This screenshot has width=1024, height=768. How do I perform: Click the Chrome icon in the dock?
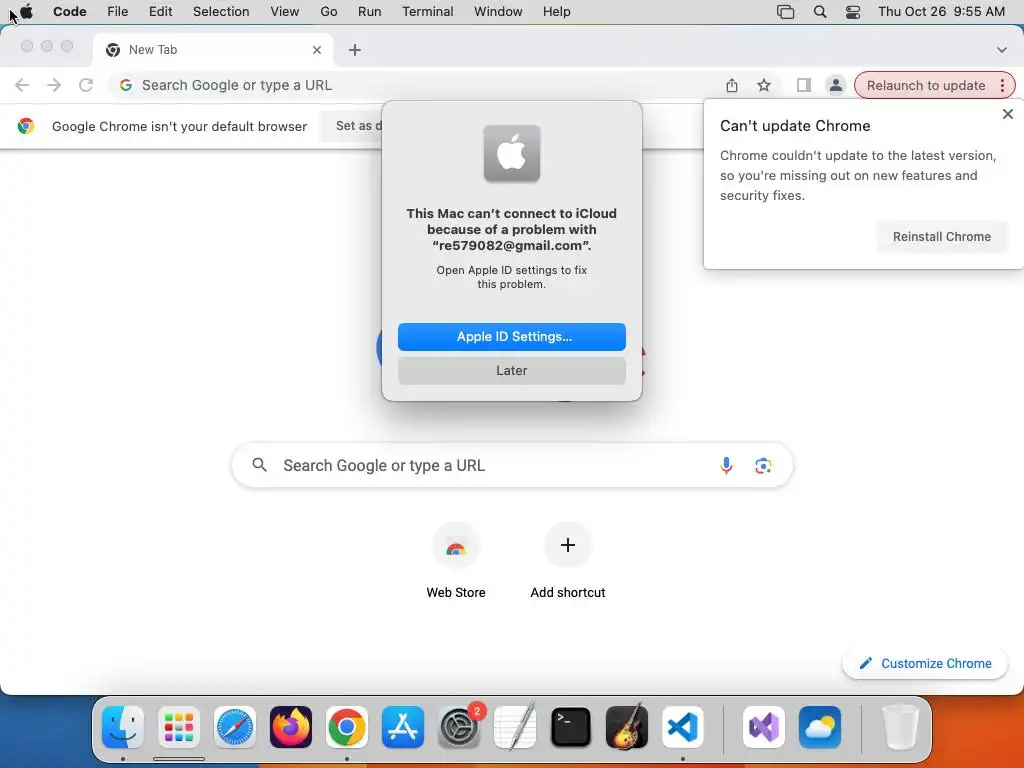[x=347, y=727]
